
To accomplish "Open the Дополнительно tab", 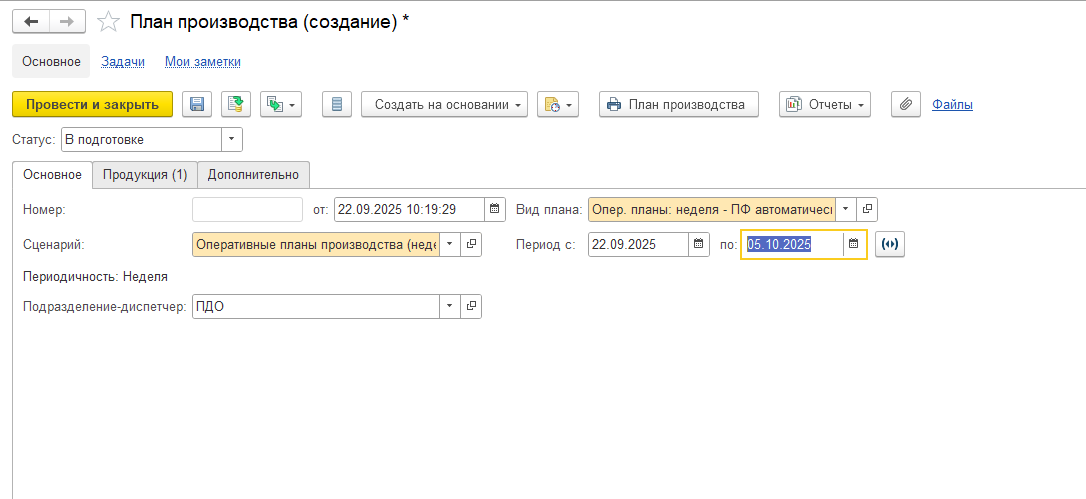I will click(253, 175).
